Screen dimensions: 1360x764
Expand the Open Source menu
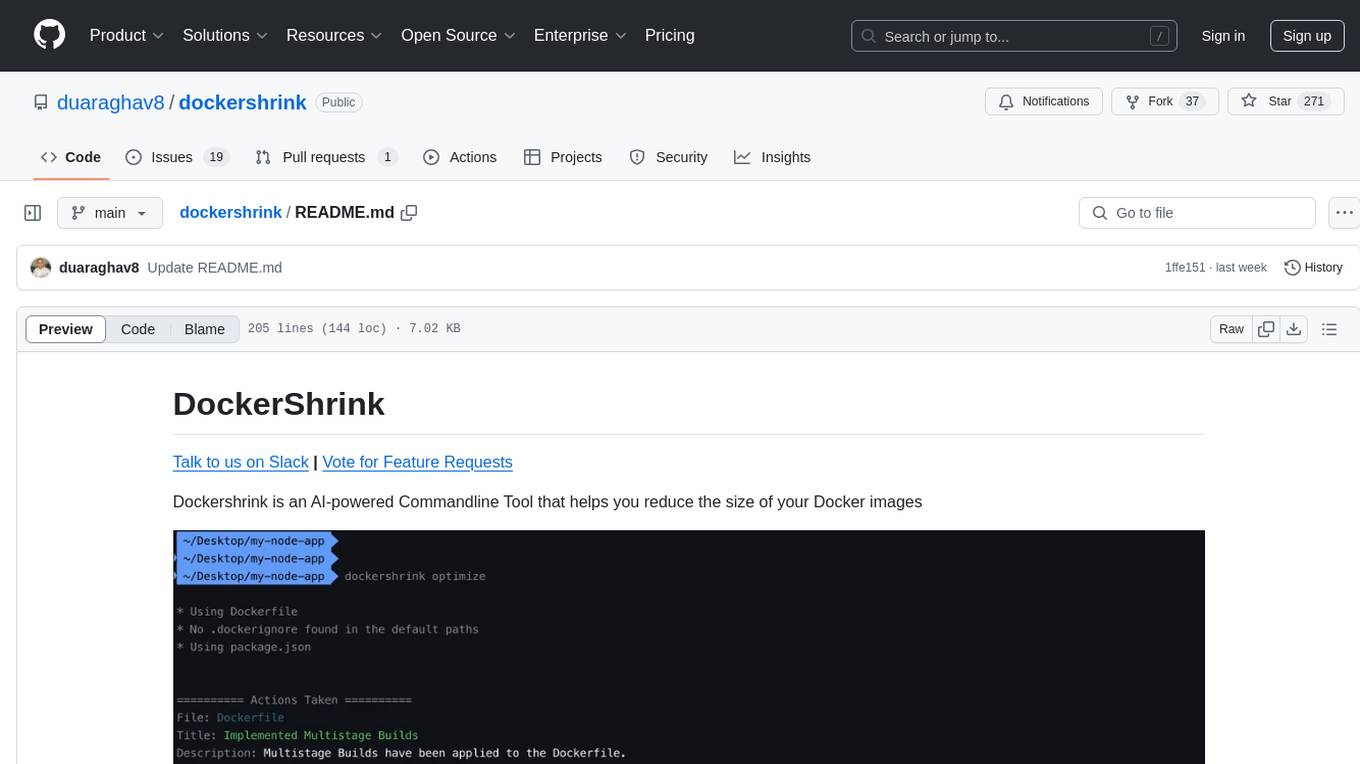458,35
